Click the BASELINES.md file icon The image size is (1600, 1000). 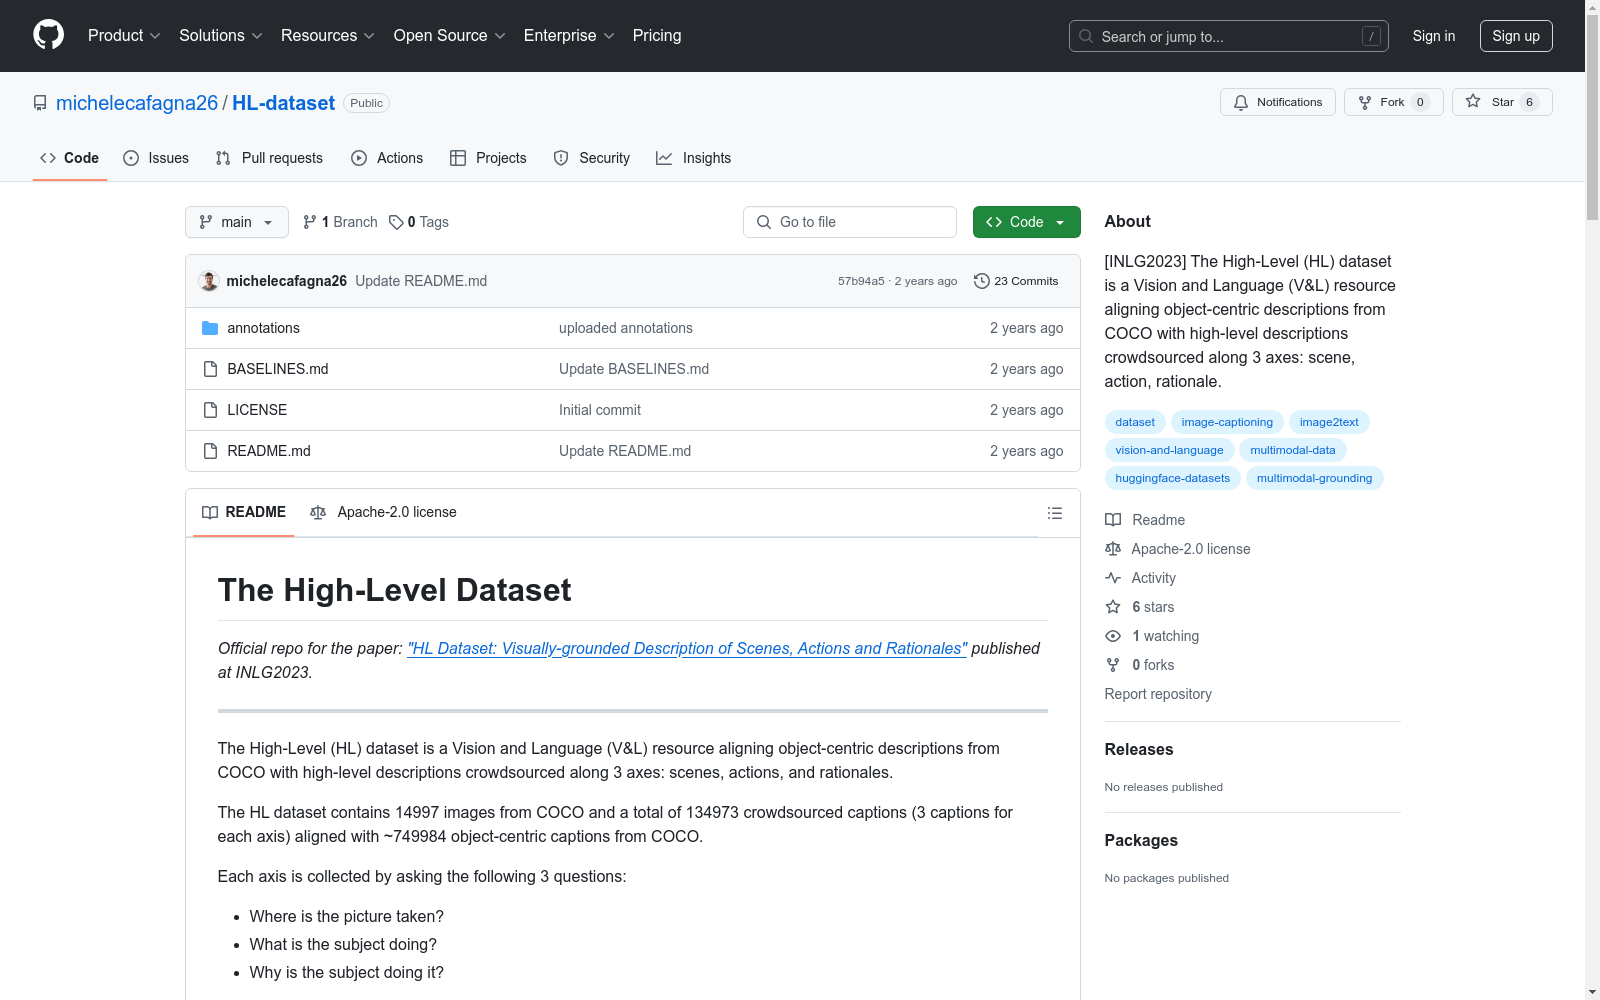coord(210,369)
